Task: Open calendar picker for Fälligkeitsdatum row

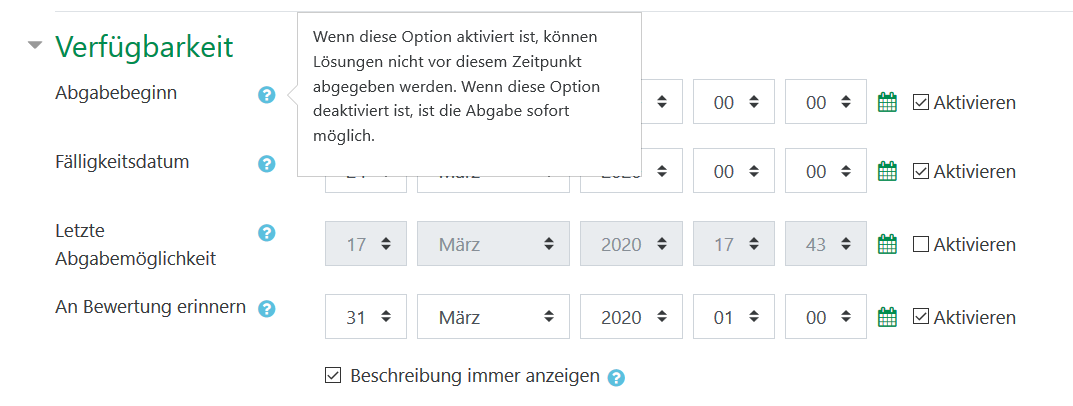Action: click(x=887, y=171)
